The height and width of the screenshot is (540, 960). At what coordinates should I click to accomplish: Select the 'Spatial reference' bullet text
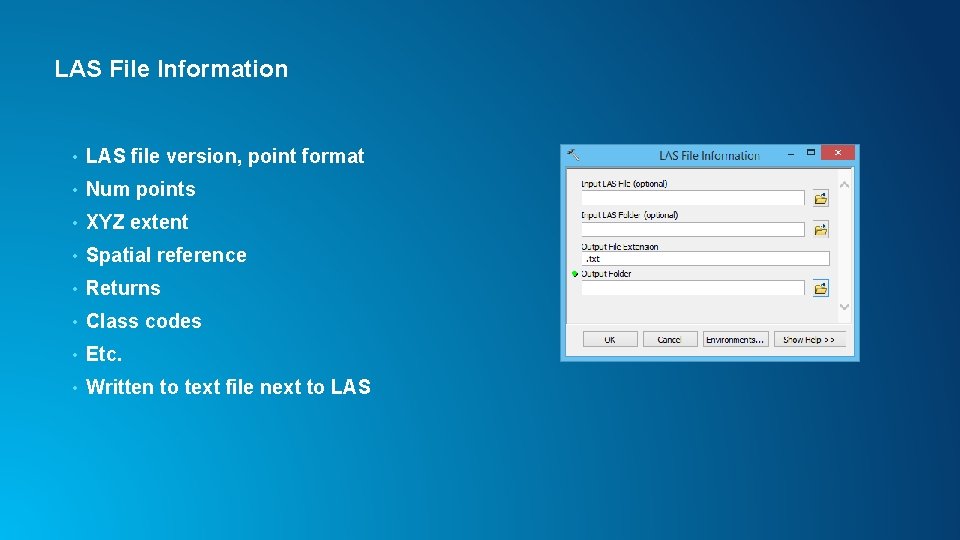pos(166,255)
